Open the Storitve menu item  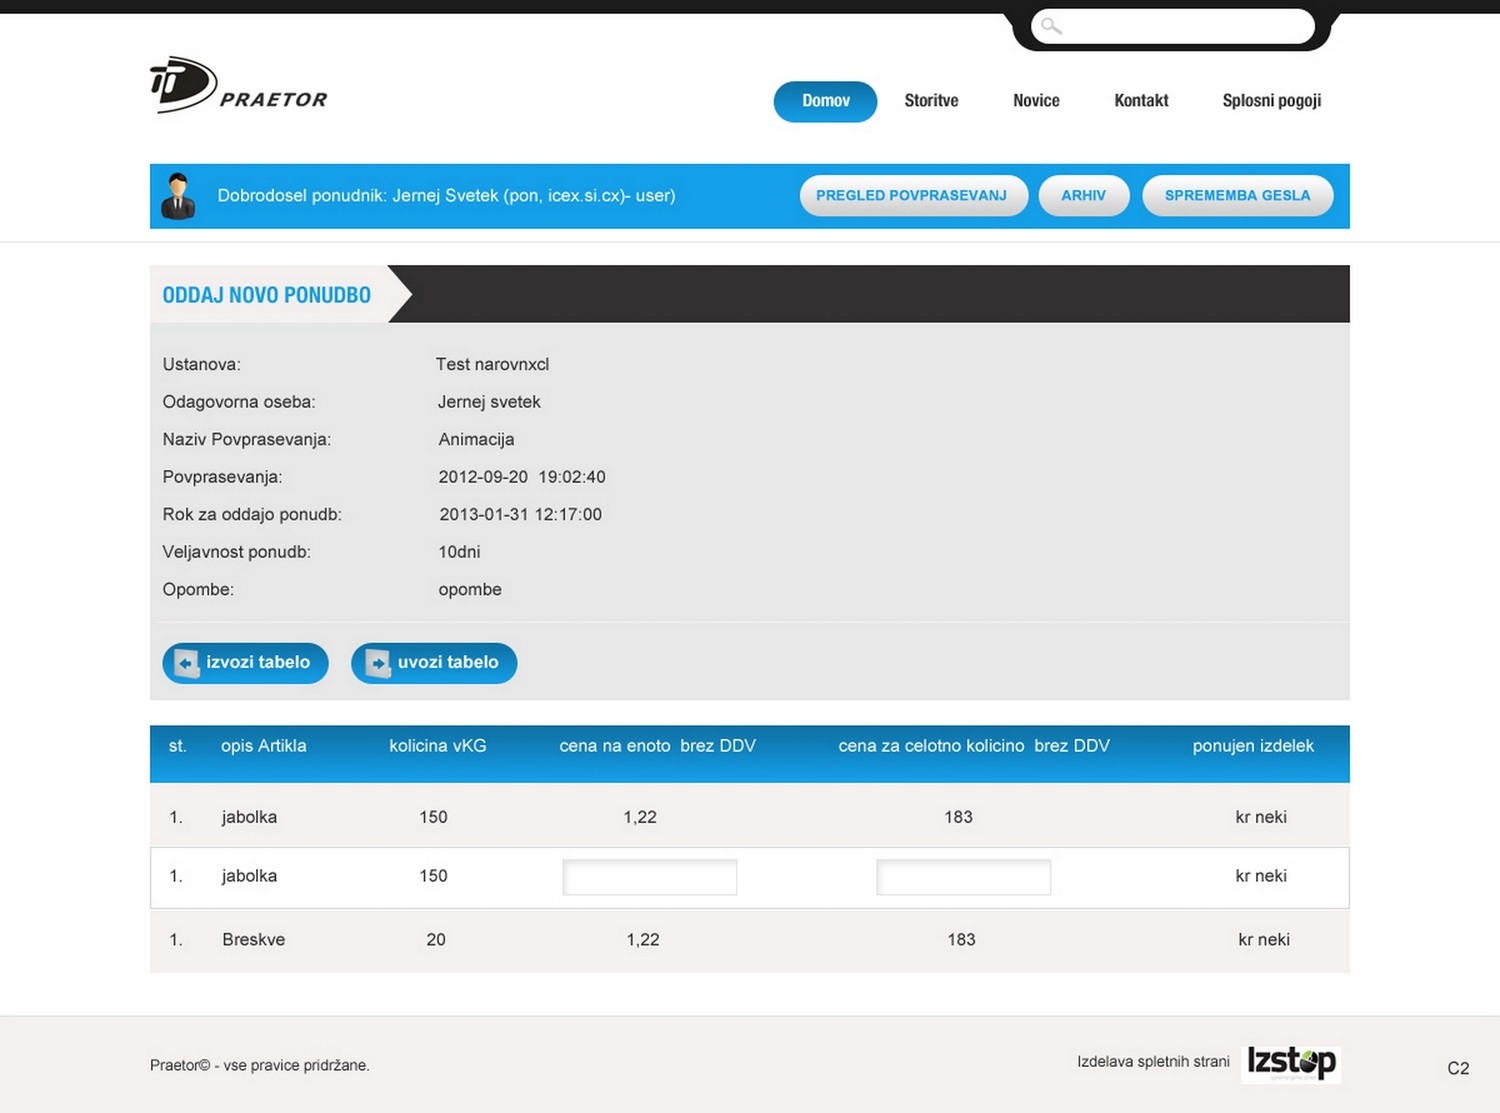(x=931, y=101)
